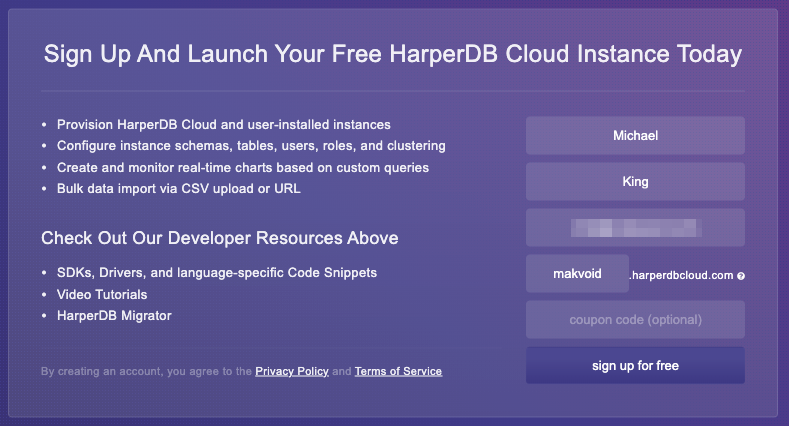789x426 pixels.
Task: Click Check Out Our Developer Resources Above heading
Action: pyautogui.click(x=219, y=238)
